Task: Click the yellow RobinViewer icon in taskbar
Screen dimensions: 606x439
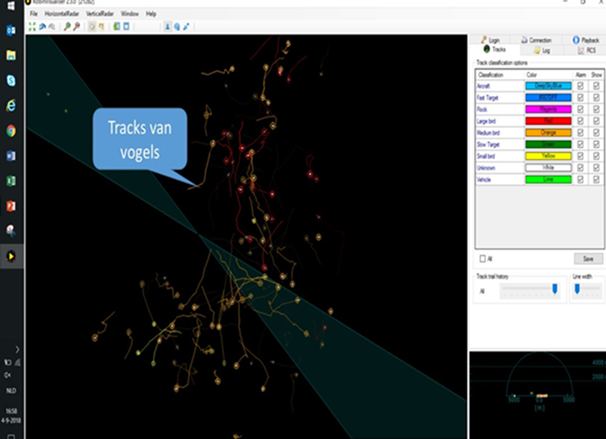Action: pos(11,256)
